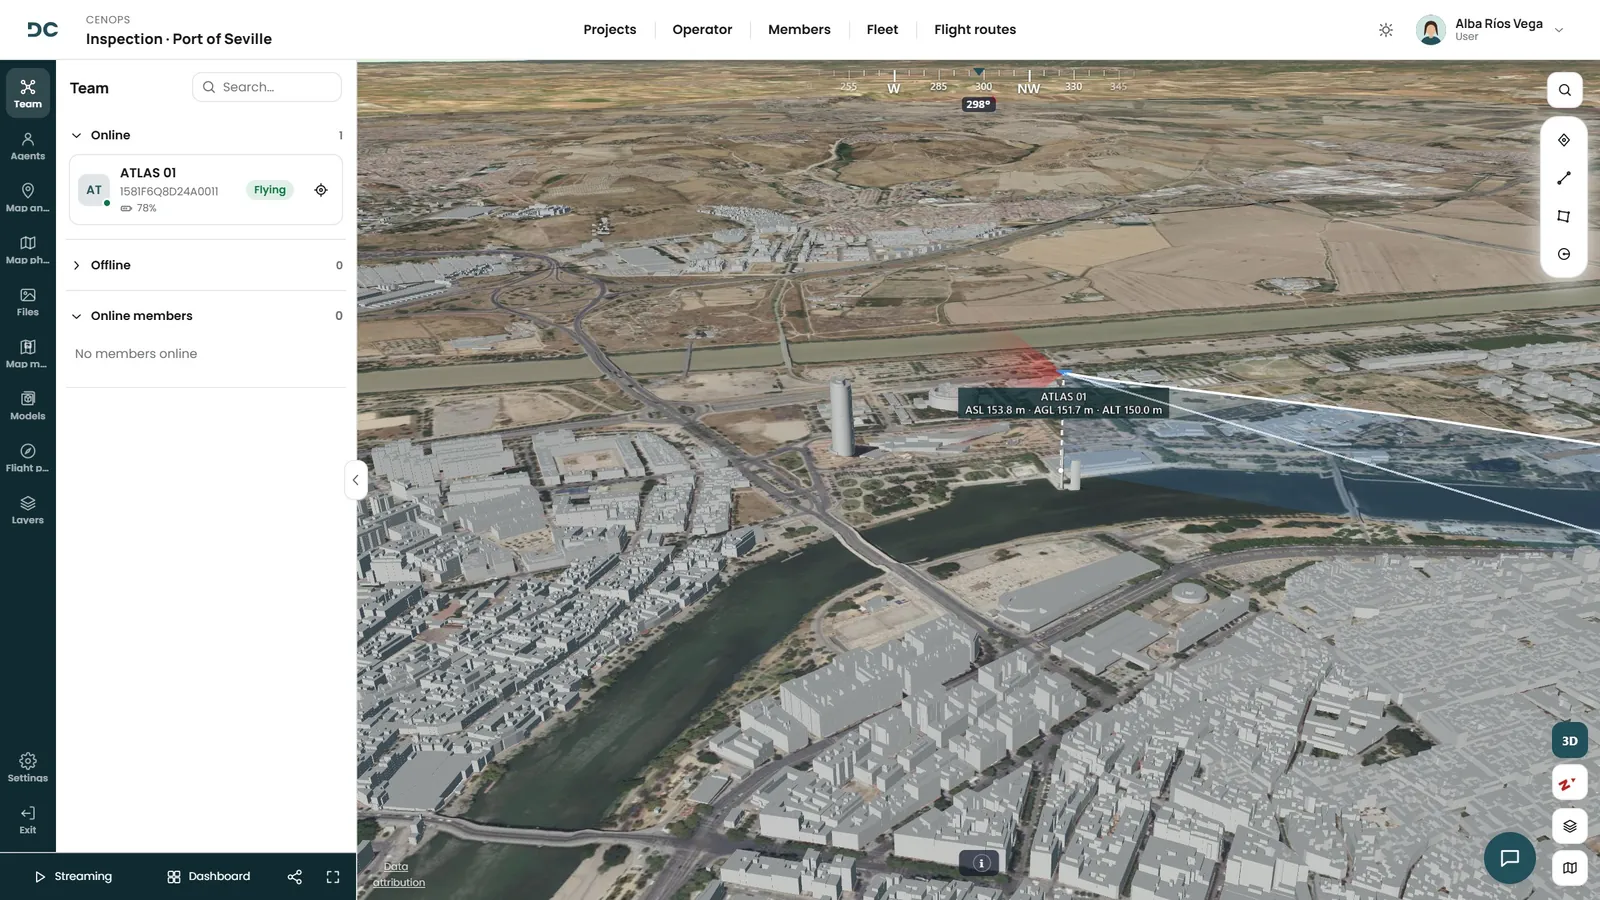
Task: Go to the Fleet menu
Action: [882, 30]
